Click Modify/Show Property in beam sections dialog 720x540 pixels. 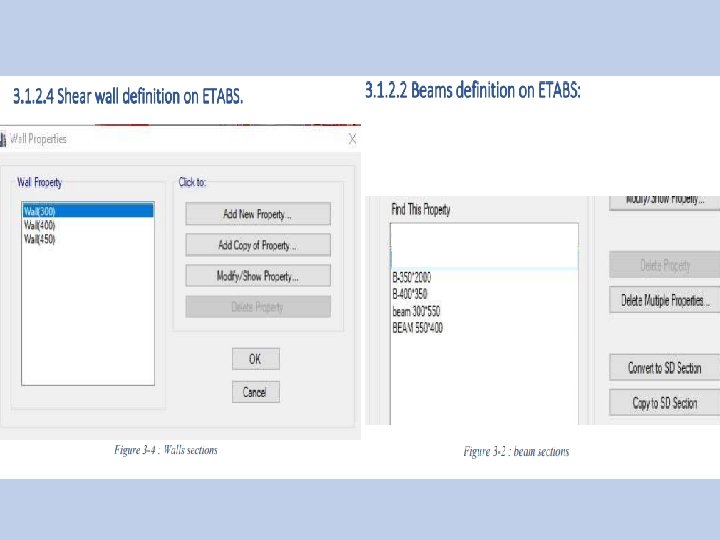coord(664,202)
